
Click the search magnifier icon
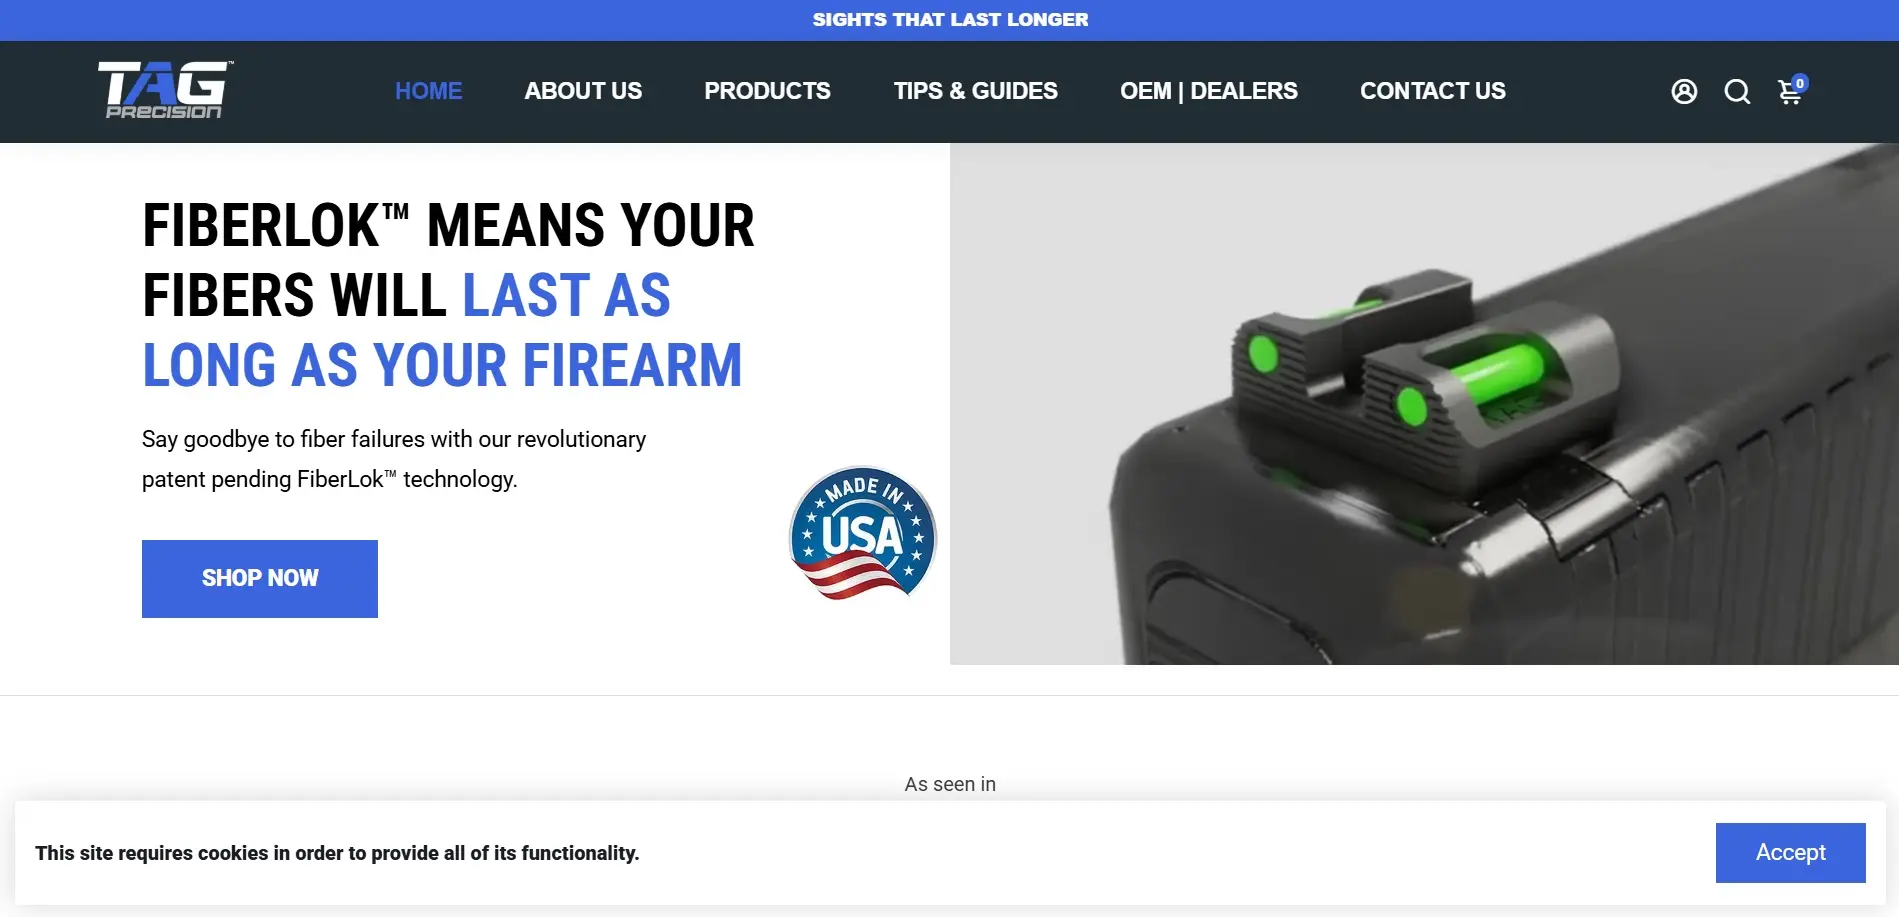tap(1737, 92)
